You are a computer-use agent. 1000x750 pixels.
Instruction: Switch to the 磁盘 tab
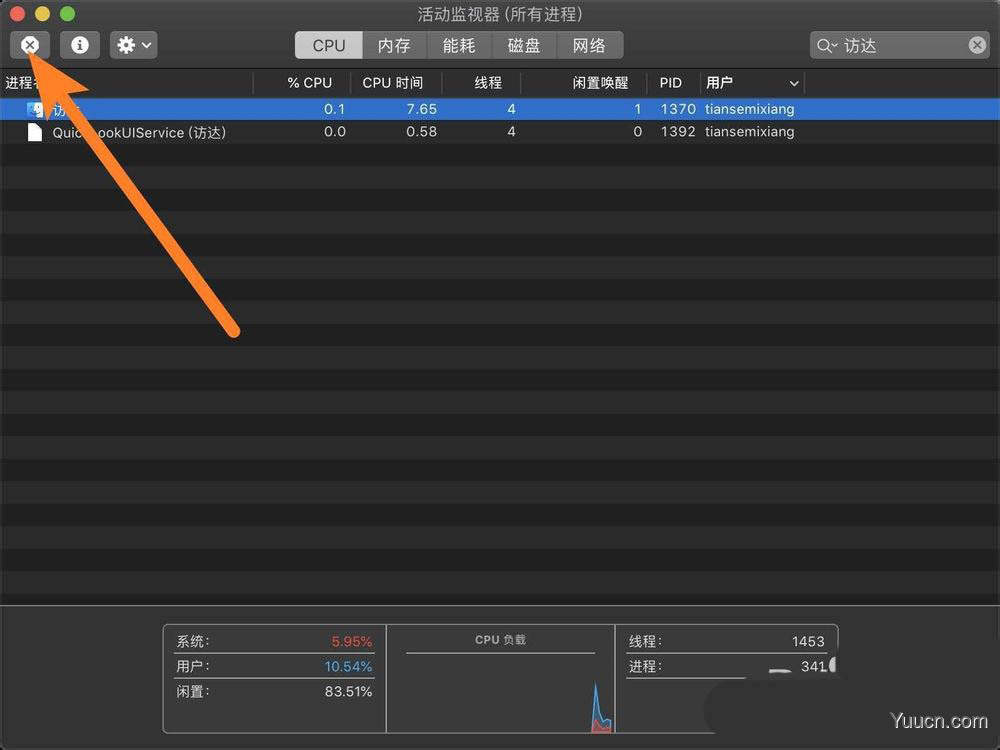(524, 45)
